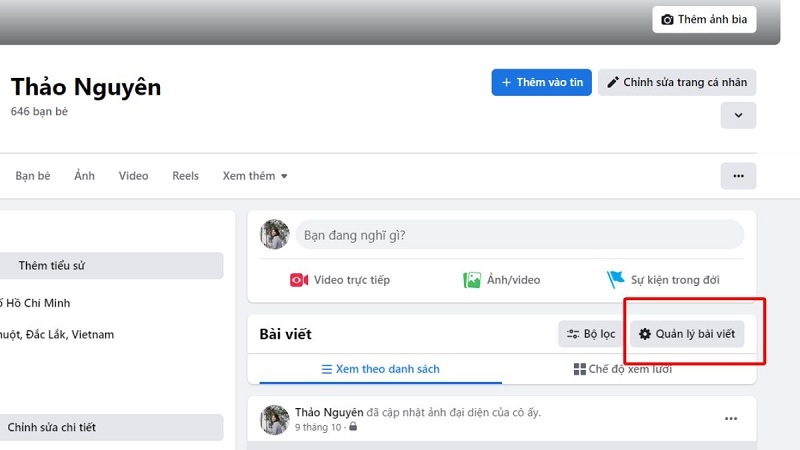Open Thảo Nguyên name link in post

pos(329,412)
